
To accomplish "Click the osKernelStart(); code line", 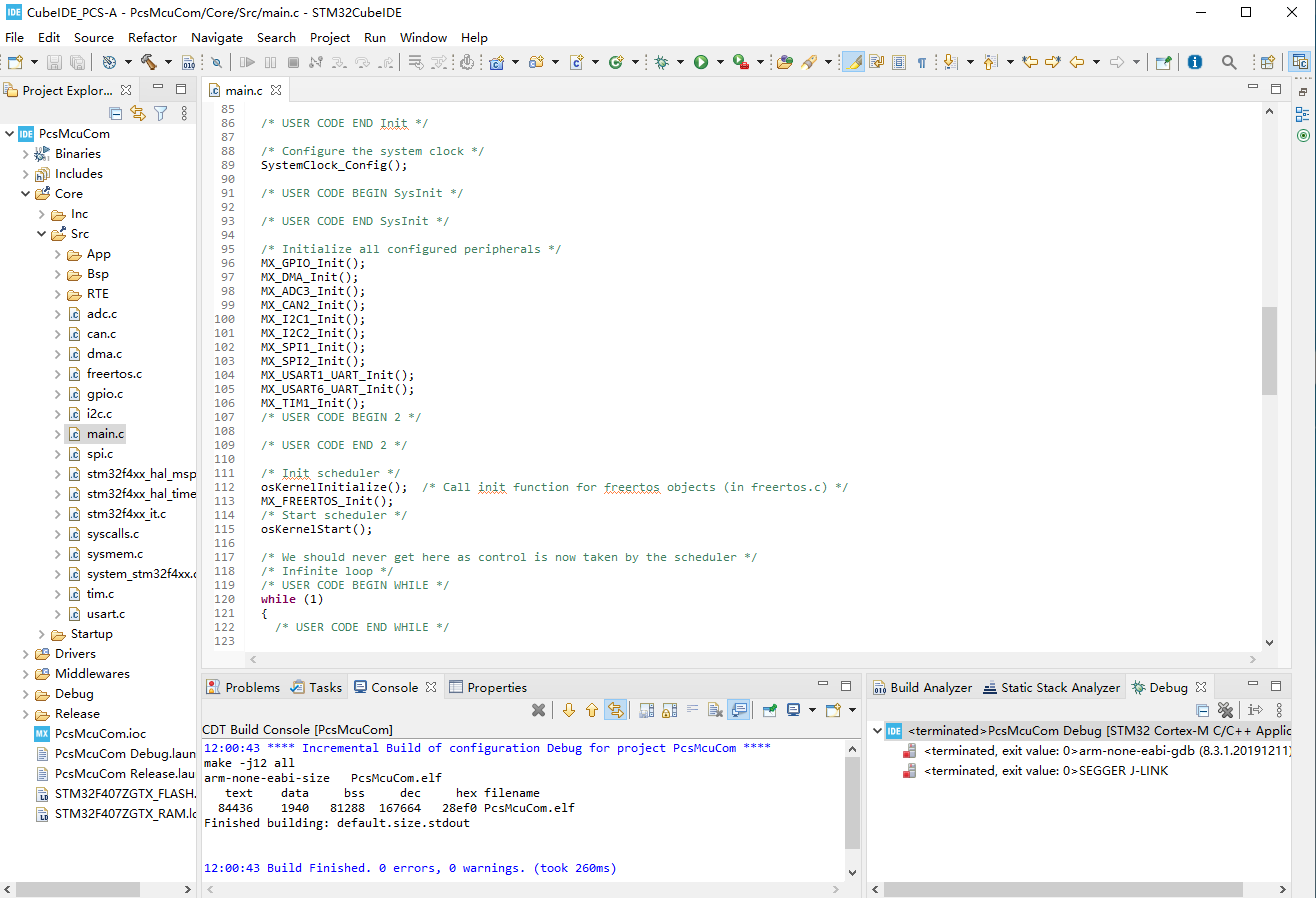I will (x=316, y=529).
